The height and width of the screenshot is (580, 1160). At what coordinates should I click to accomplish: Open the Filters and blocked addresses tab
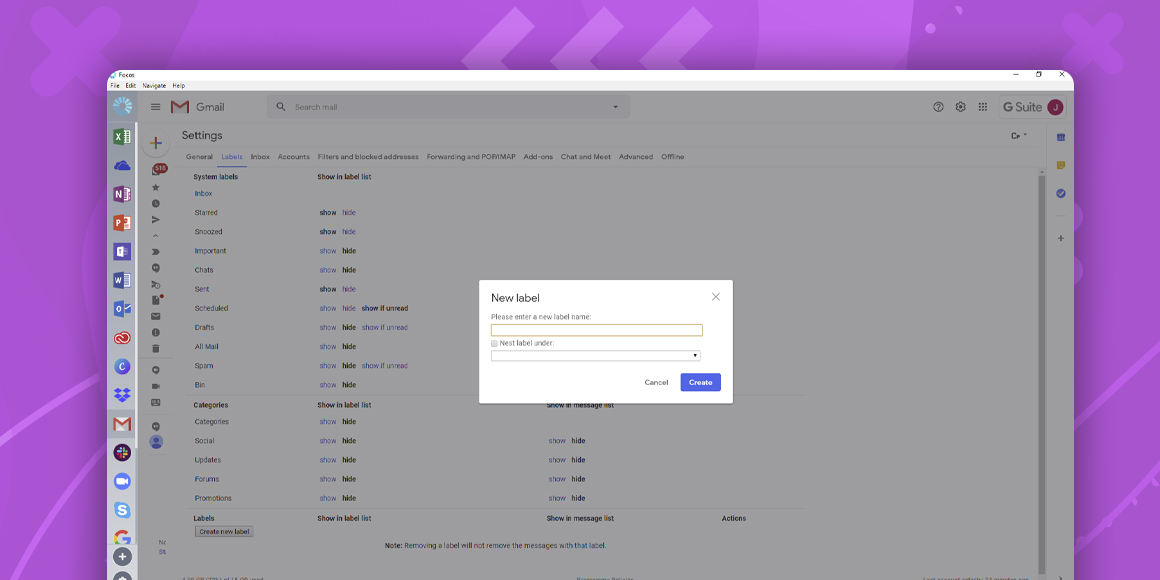368,157
